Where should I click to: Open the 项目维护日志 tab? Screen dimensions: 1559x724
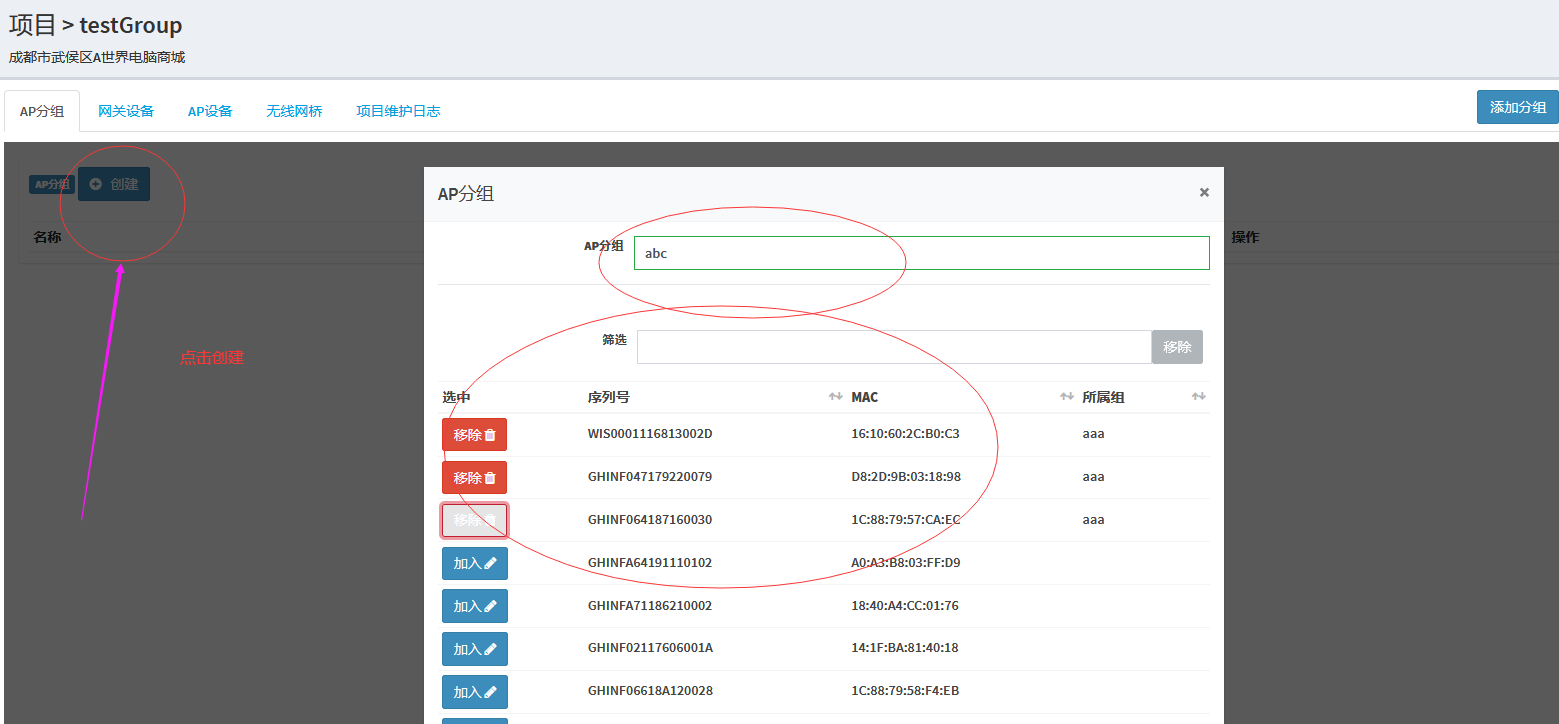tap(398, 111)
